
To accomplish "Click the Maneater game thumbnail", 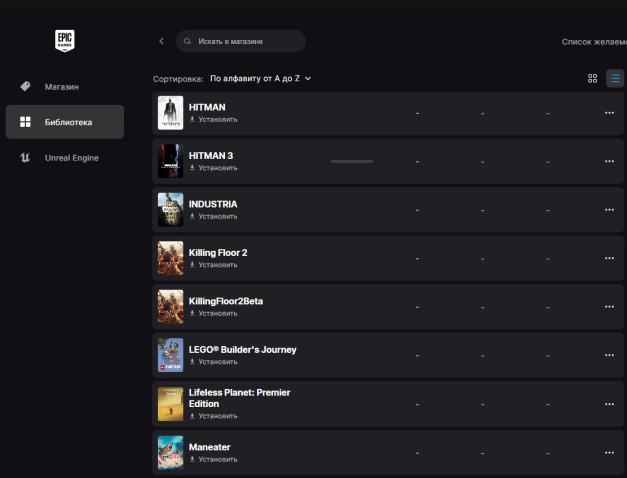I will 170,453.
